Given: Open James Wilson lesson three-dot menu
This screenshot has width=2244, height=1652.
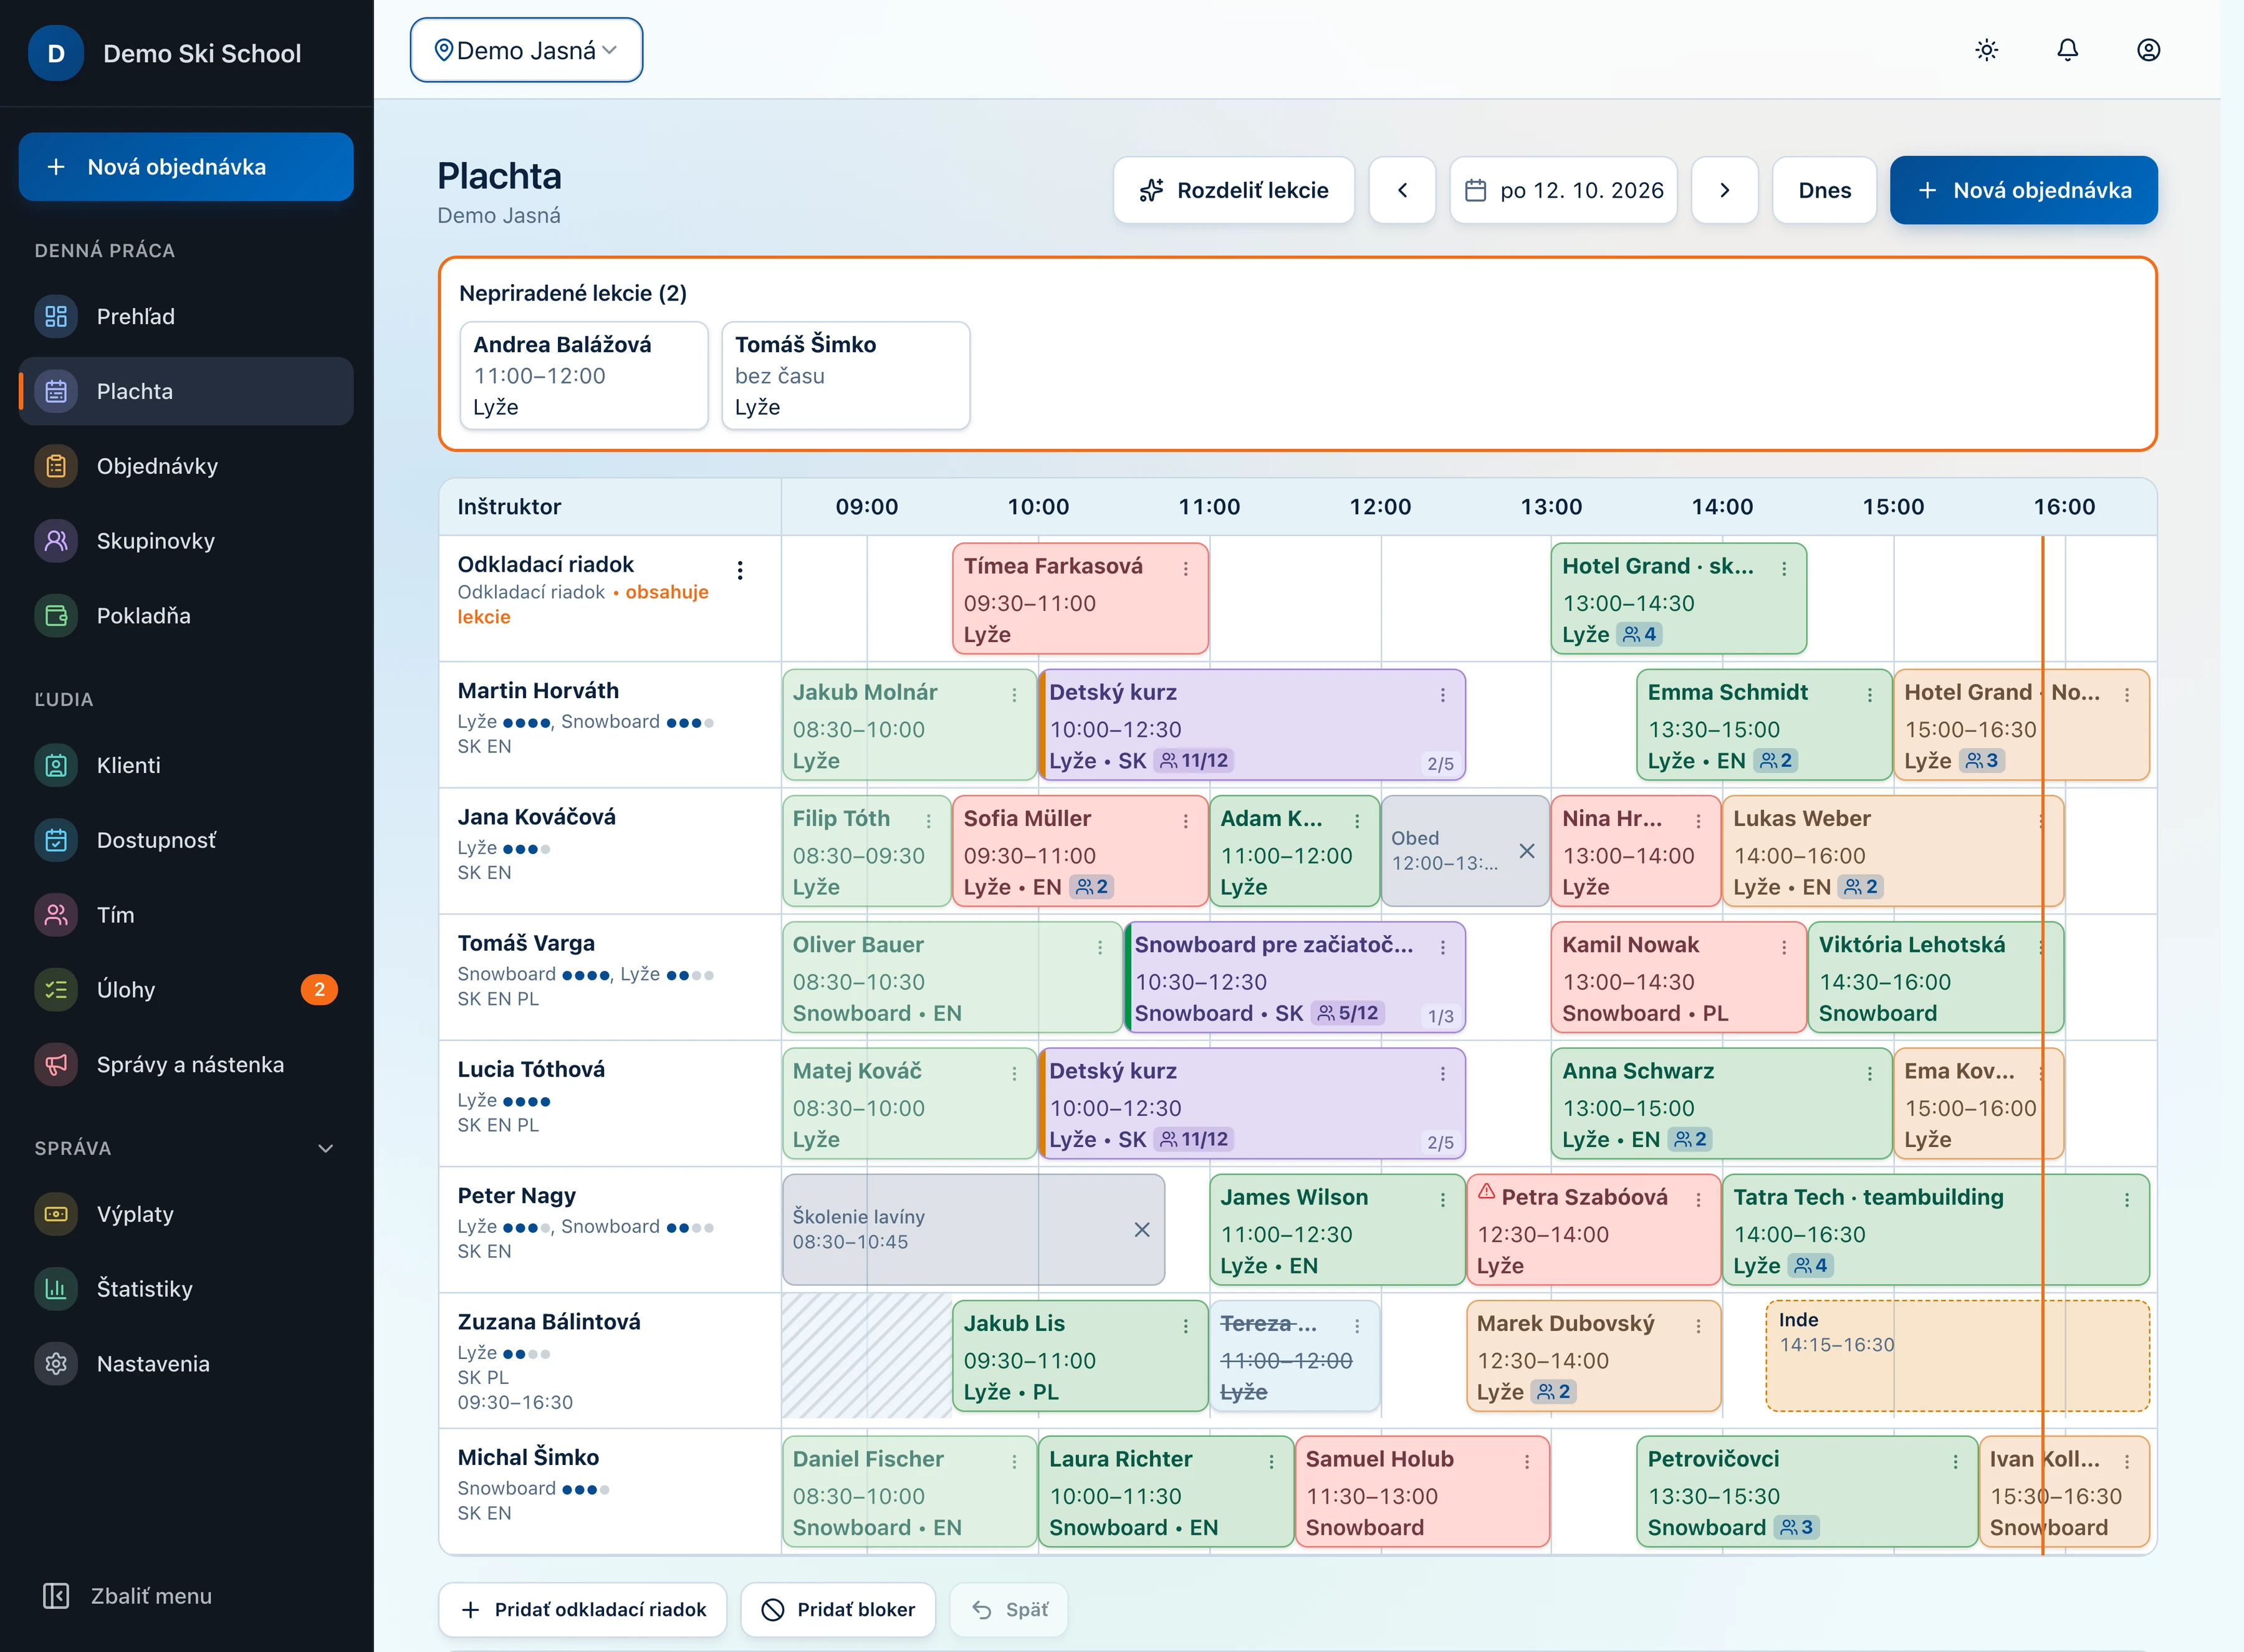Looking at the screenshot, I should 1442,1199.
